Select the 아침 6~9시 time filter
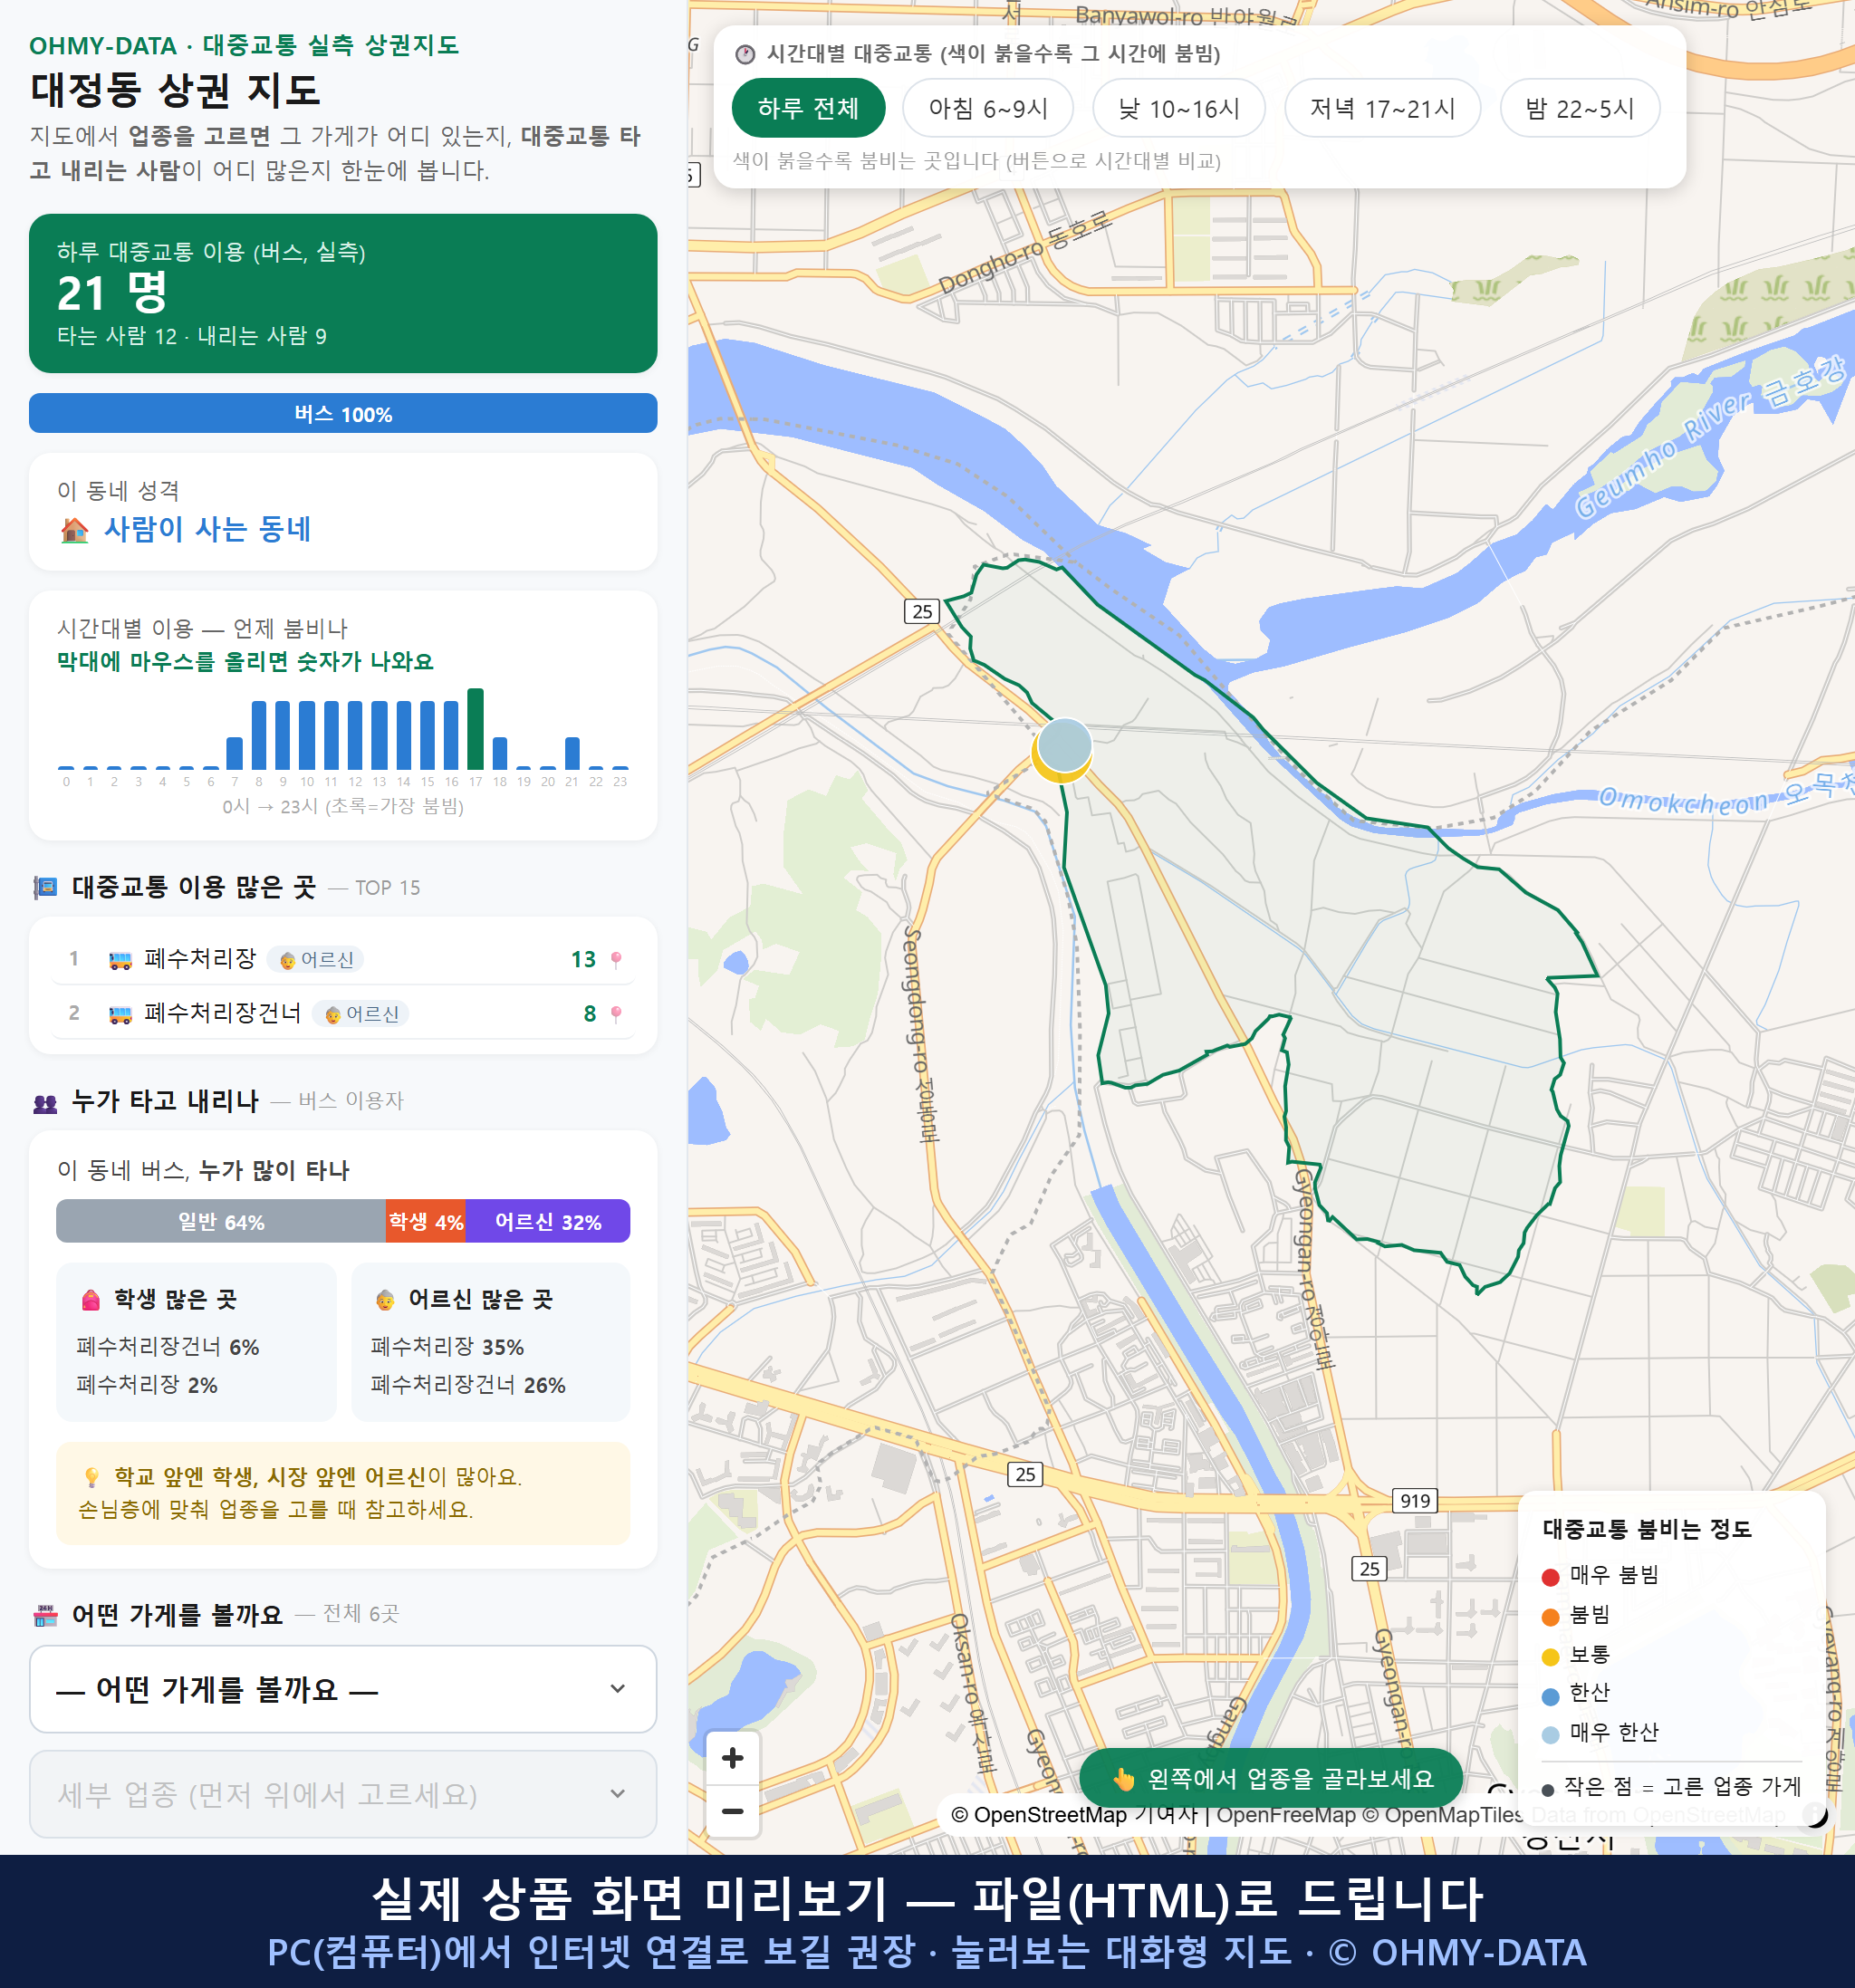This screenshot has width=1855, height=1988. (x=988, y=108)
